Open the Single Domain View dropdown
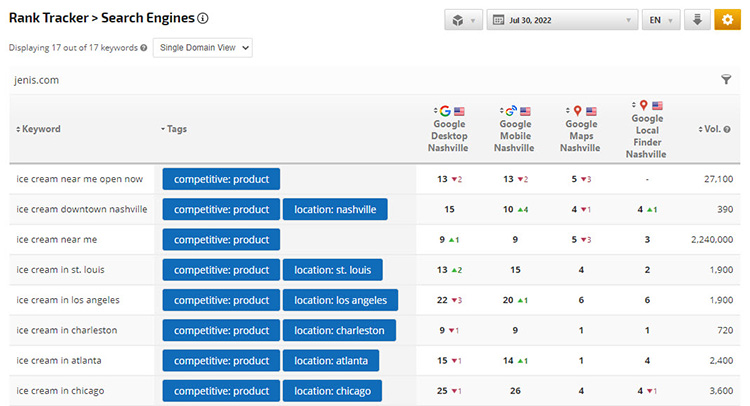750x406 pixels. (203, 47)
